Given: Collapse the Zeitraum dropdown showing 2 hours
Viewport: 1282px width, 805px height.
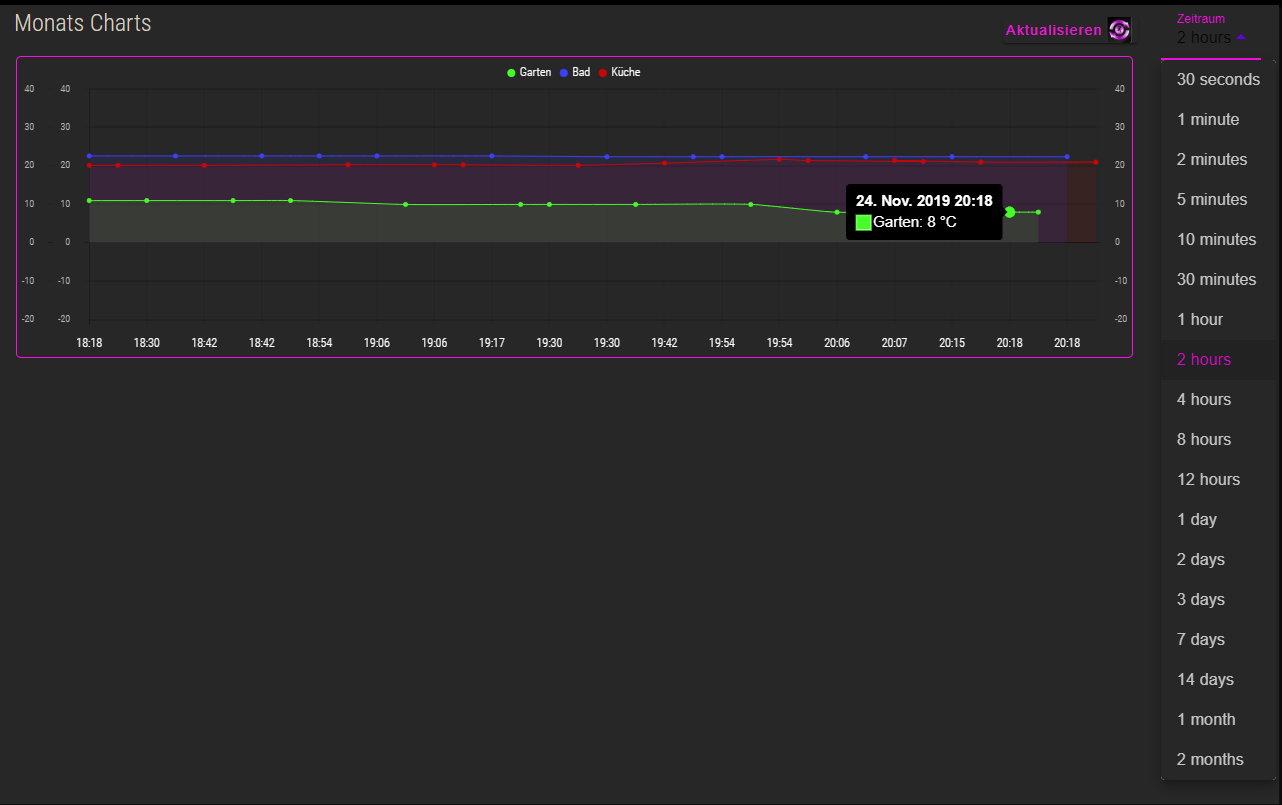Looking at the screenshot, I should coord(1211,37).
